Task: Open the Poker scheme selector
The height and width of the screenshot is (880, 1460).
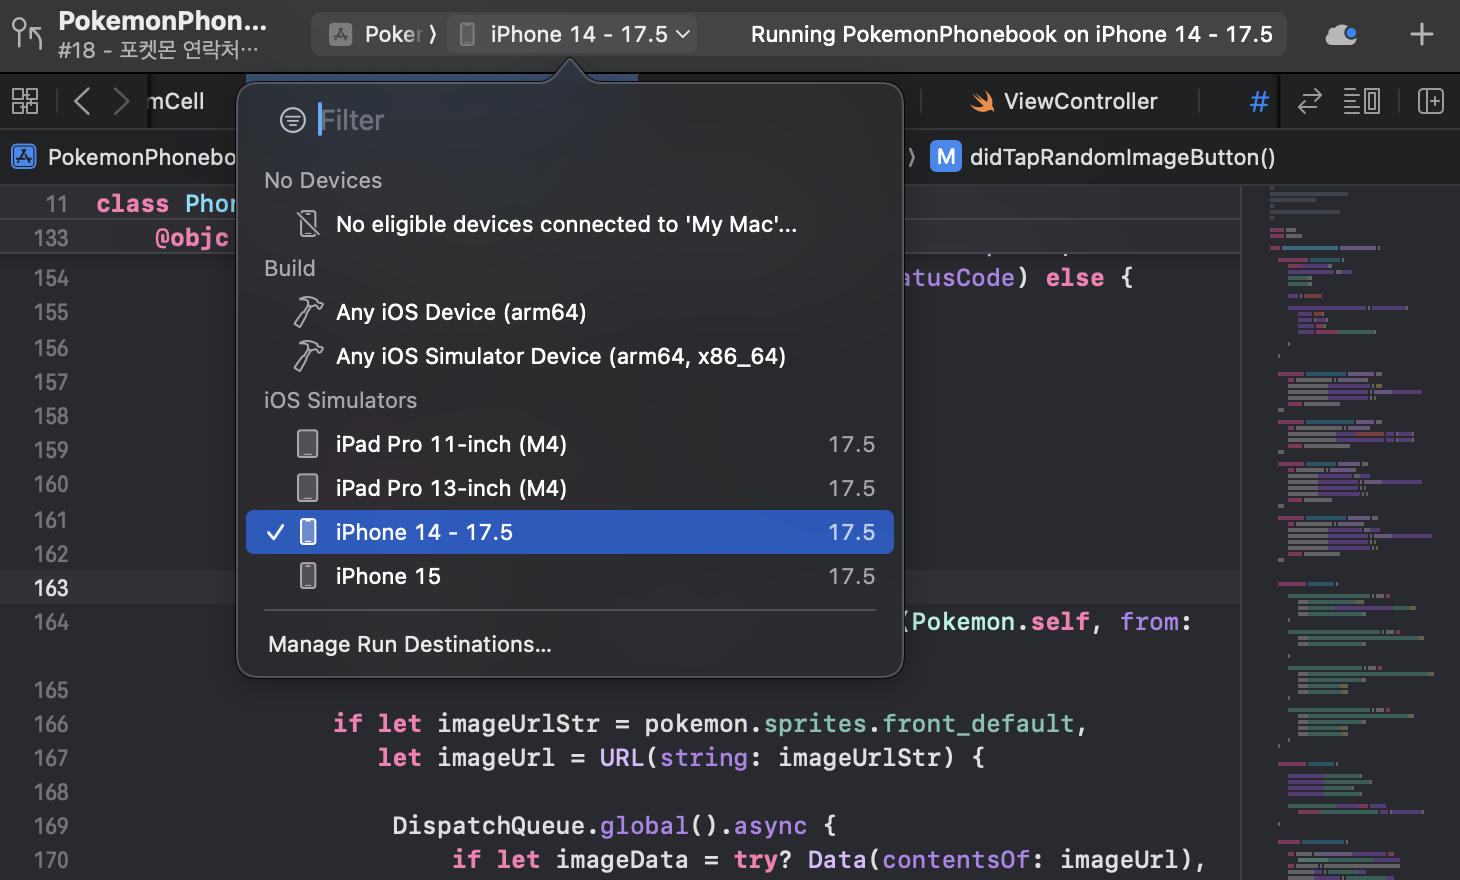Action: 377,34
